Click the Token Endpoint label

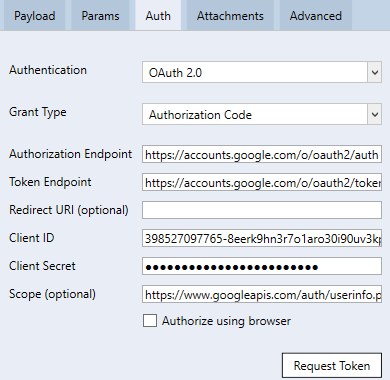50,182
